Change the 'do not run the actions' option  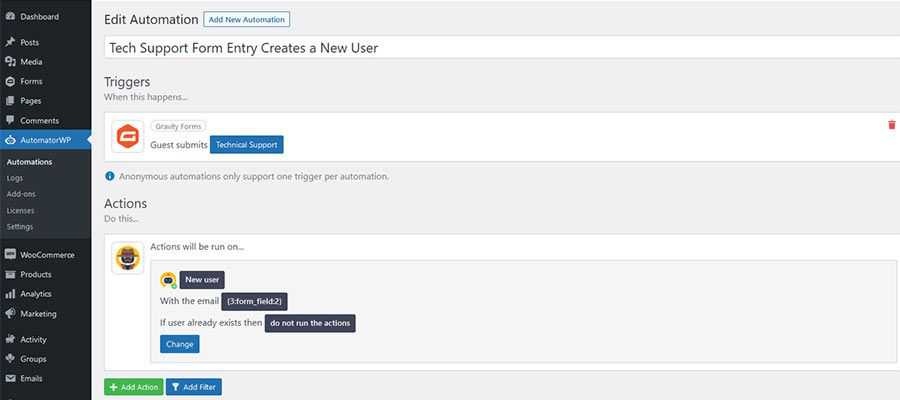click(x=310, y=323)
